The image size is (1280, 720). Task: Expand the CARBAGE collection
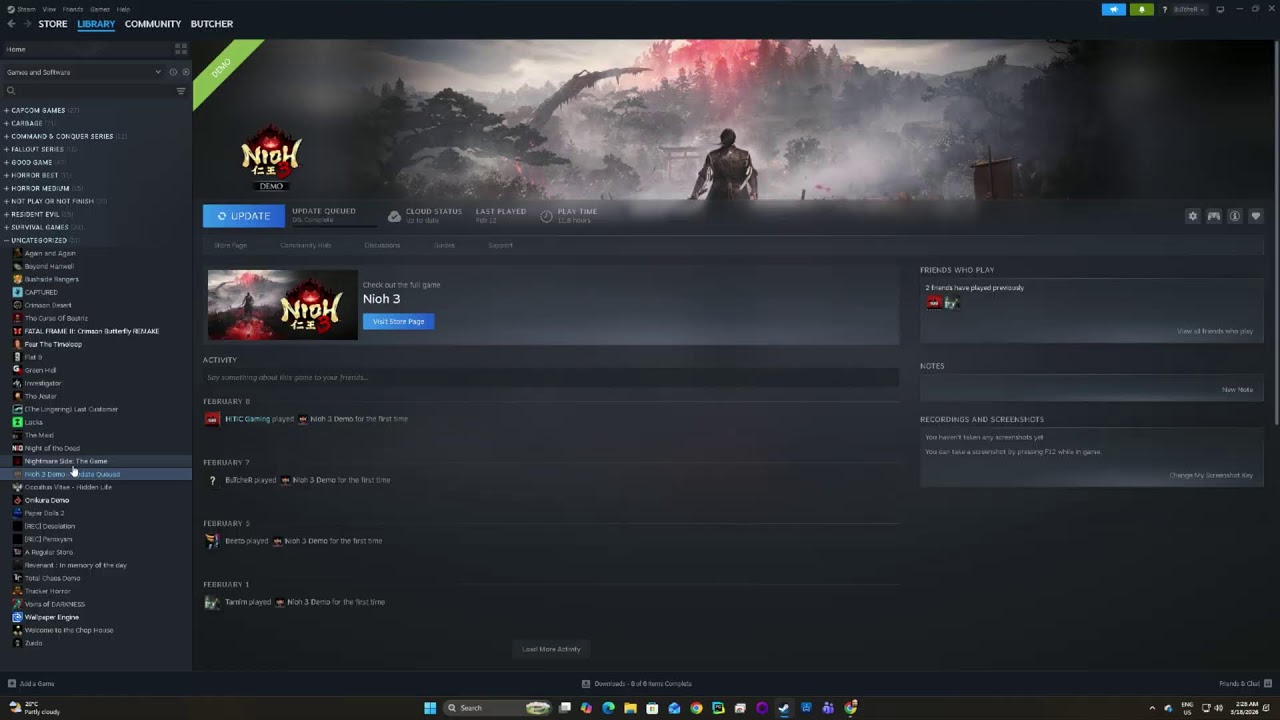pyautogui.click(x=7, y=123)
